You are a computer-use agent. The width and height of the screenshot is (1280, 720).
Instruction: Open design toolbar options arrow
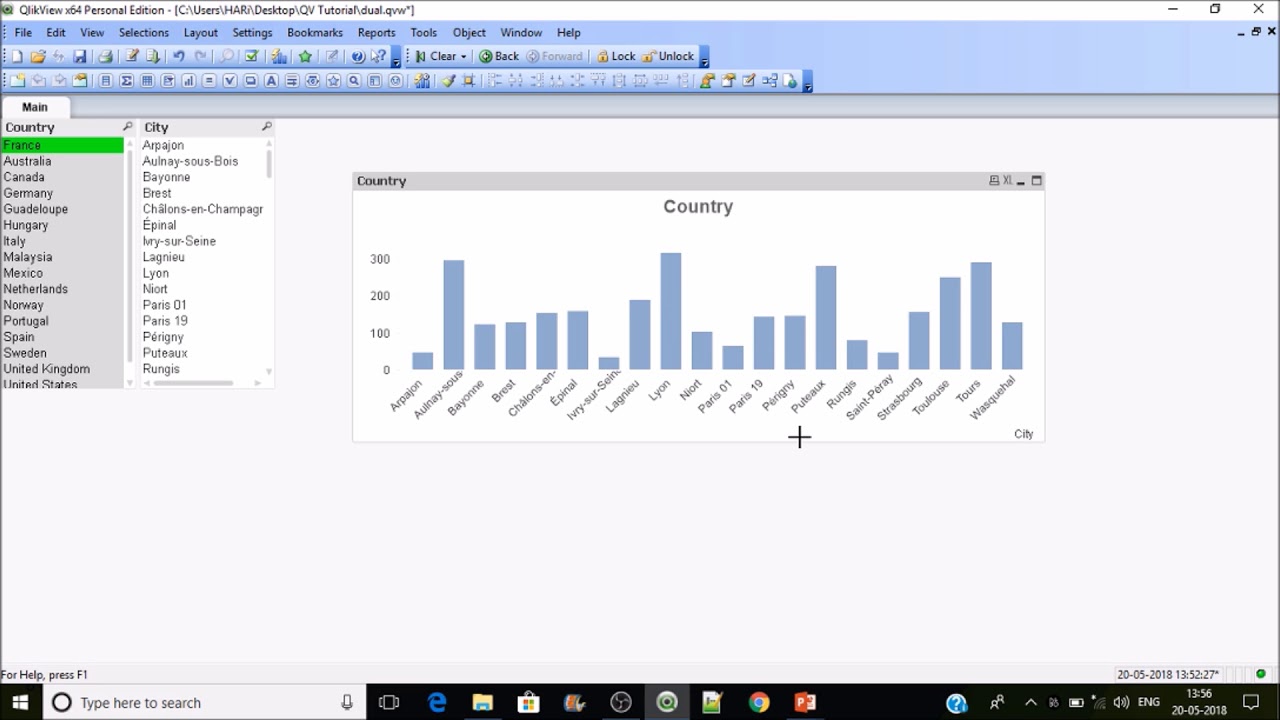pos(808,82)
